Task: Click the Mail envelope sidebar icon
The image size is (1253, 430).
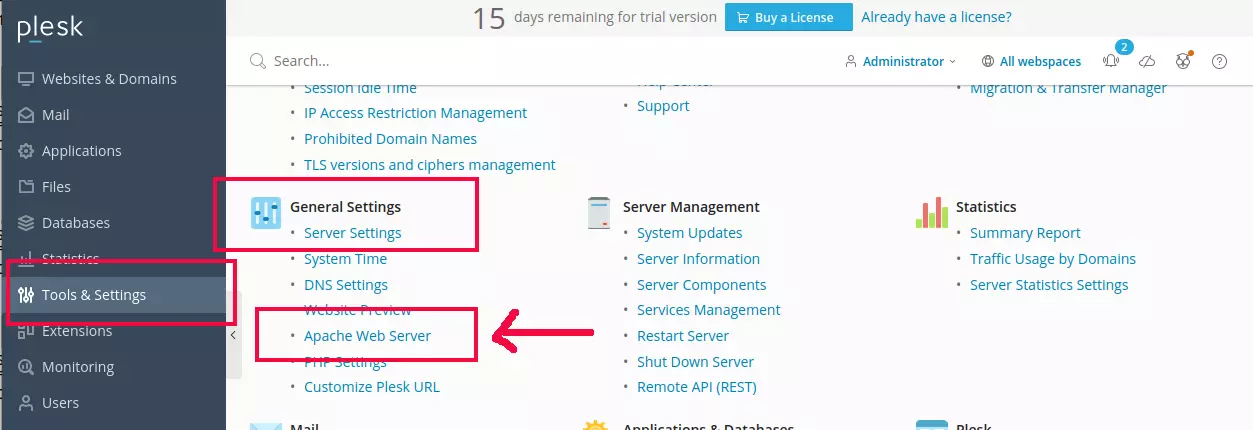Action: (x=26, y=115)
